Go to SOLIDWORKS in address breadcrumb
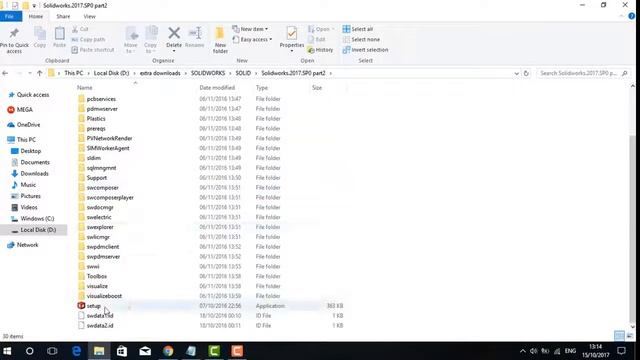The height and width of the screenshot is (360, 640). point(208,73)
